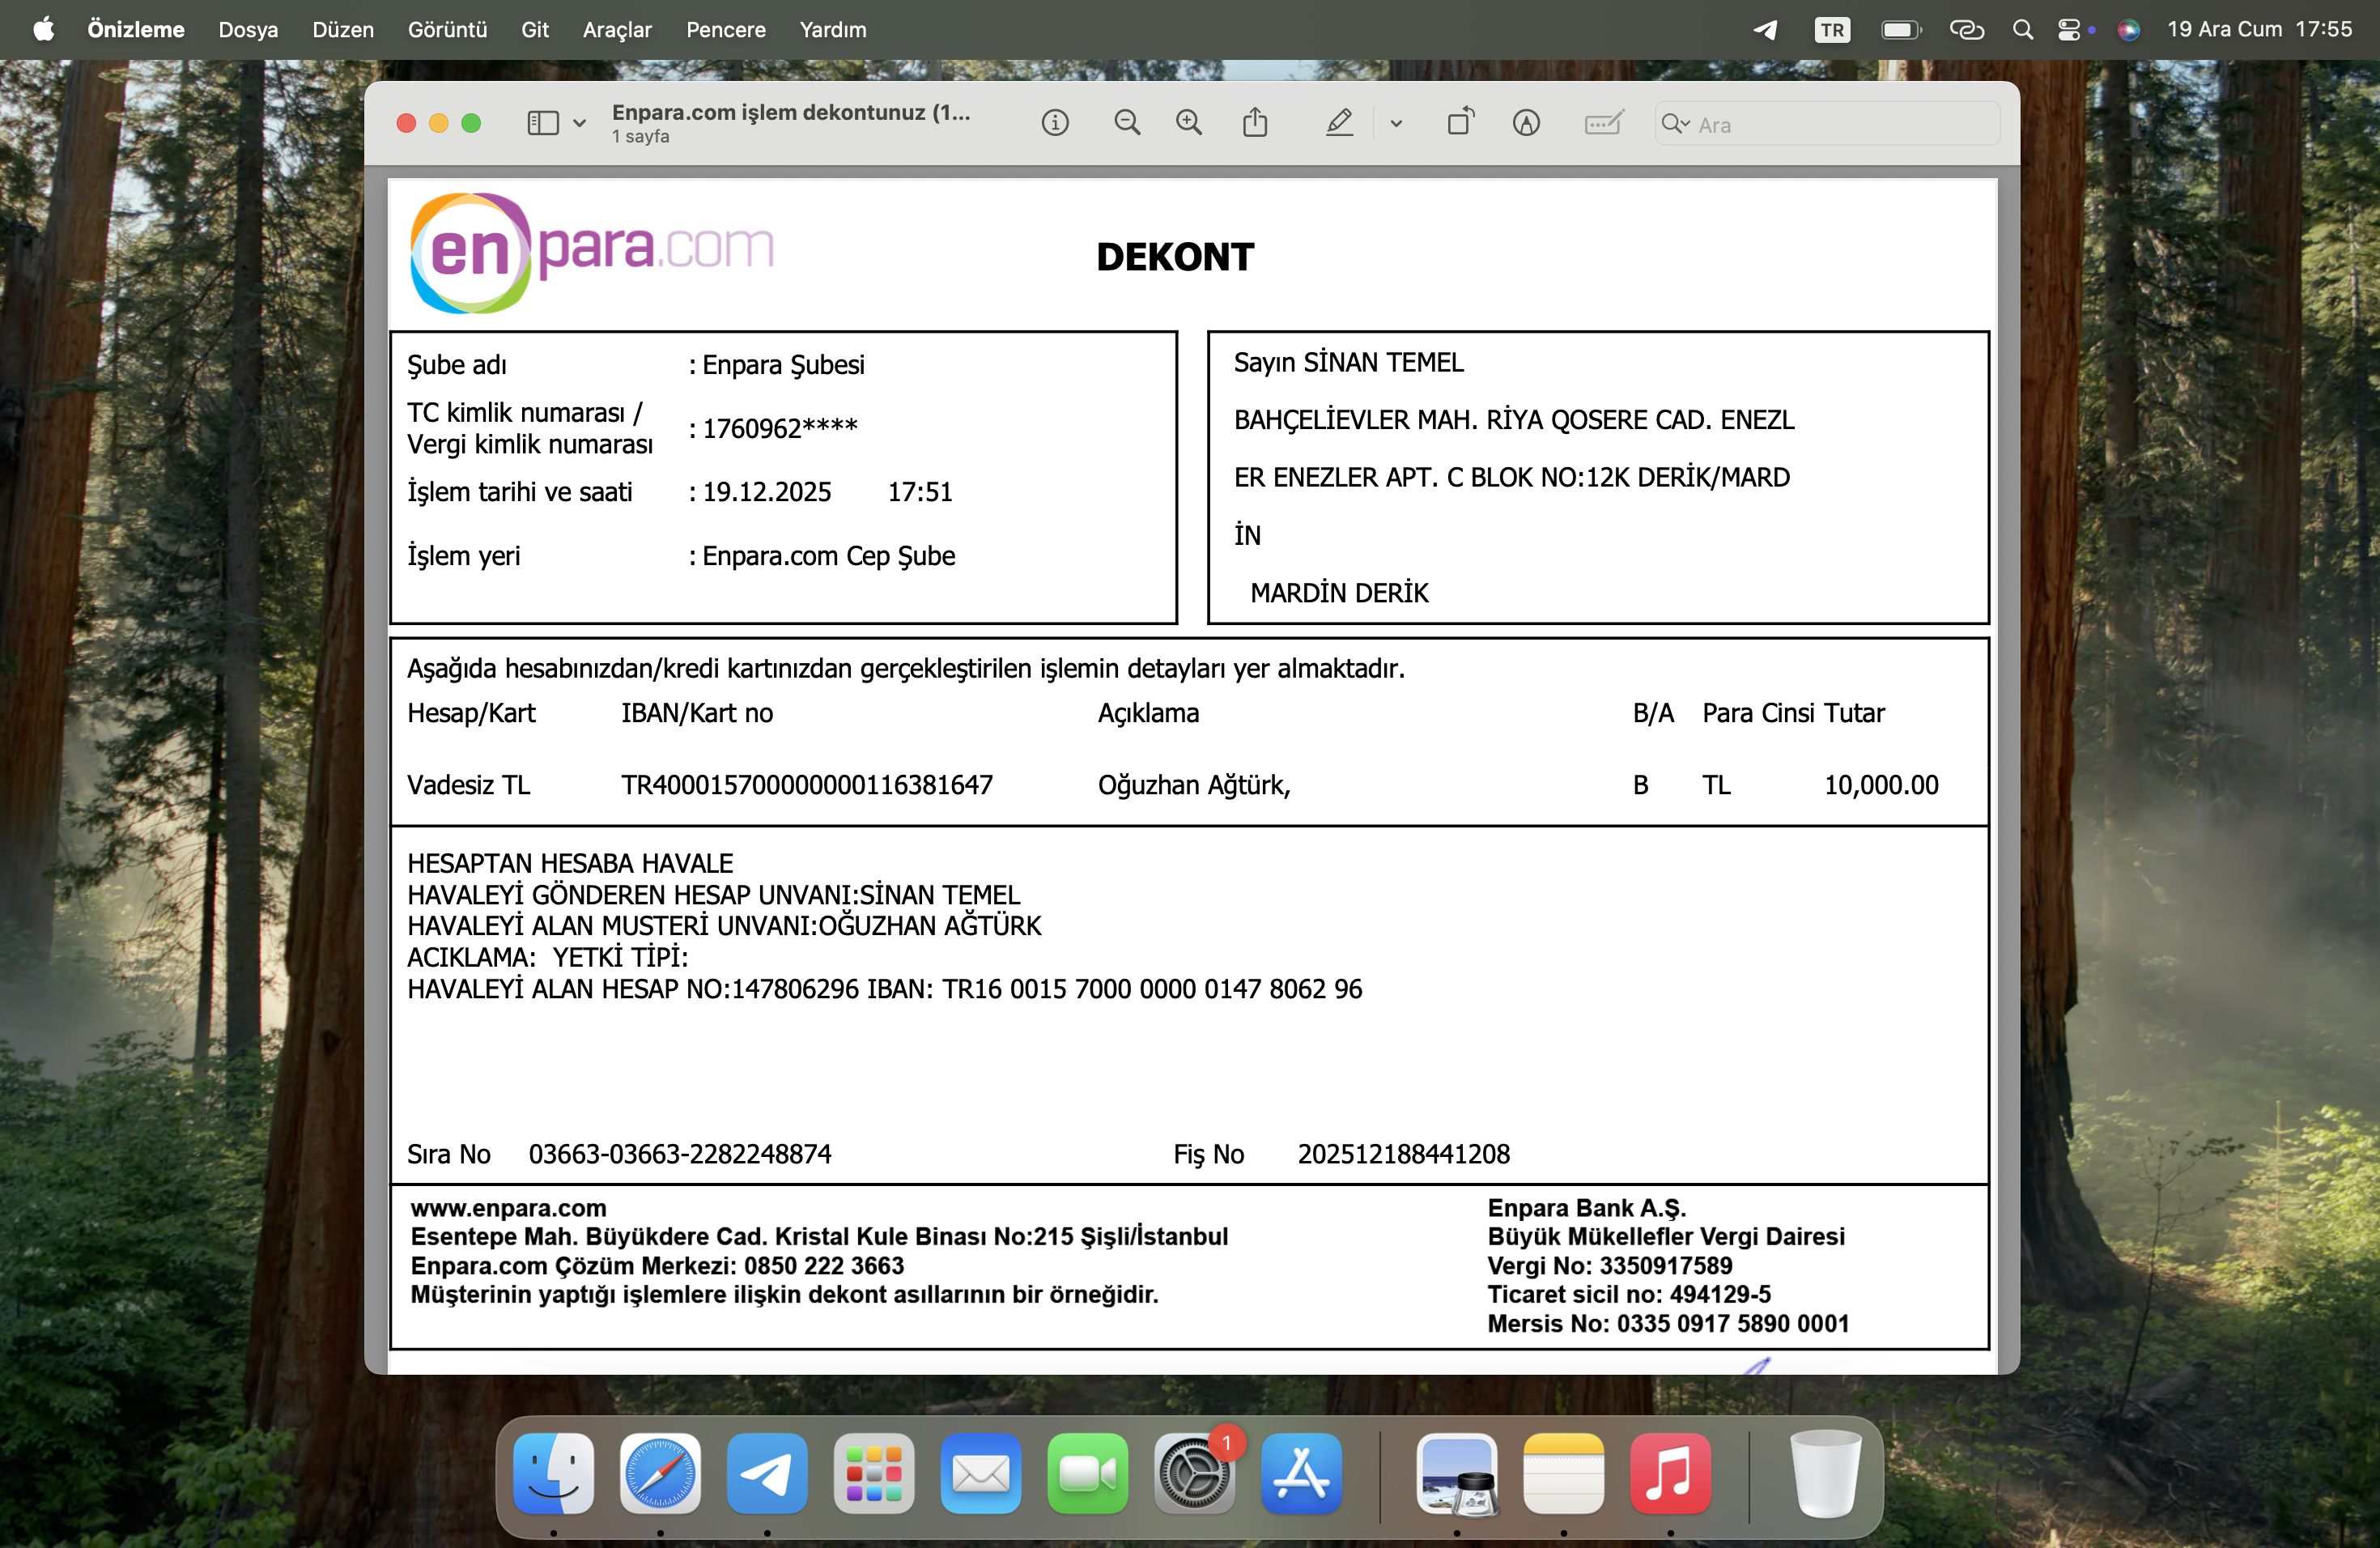Select the highlight pen tool
The image size is (2380, 1548).
pyautogui.click(x=1339, y=123)
